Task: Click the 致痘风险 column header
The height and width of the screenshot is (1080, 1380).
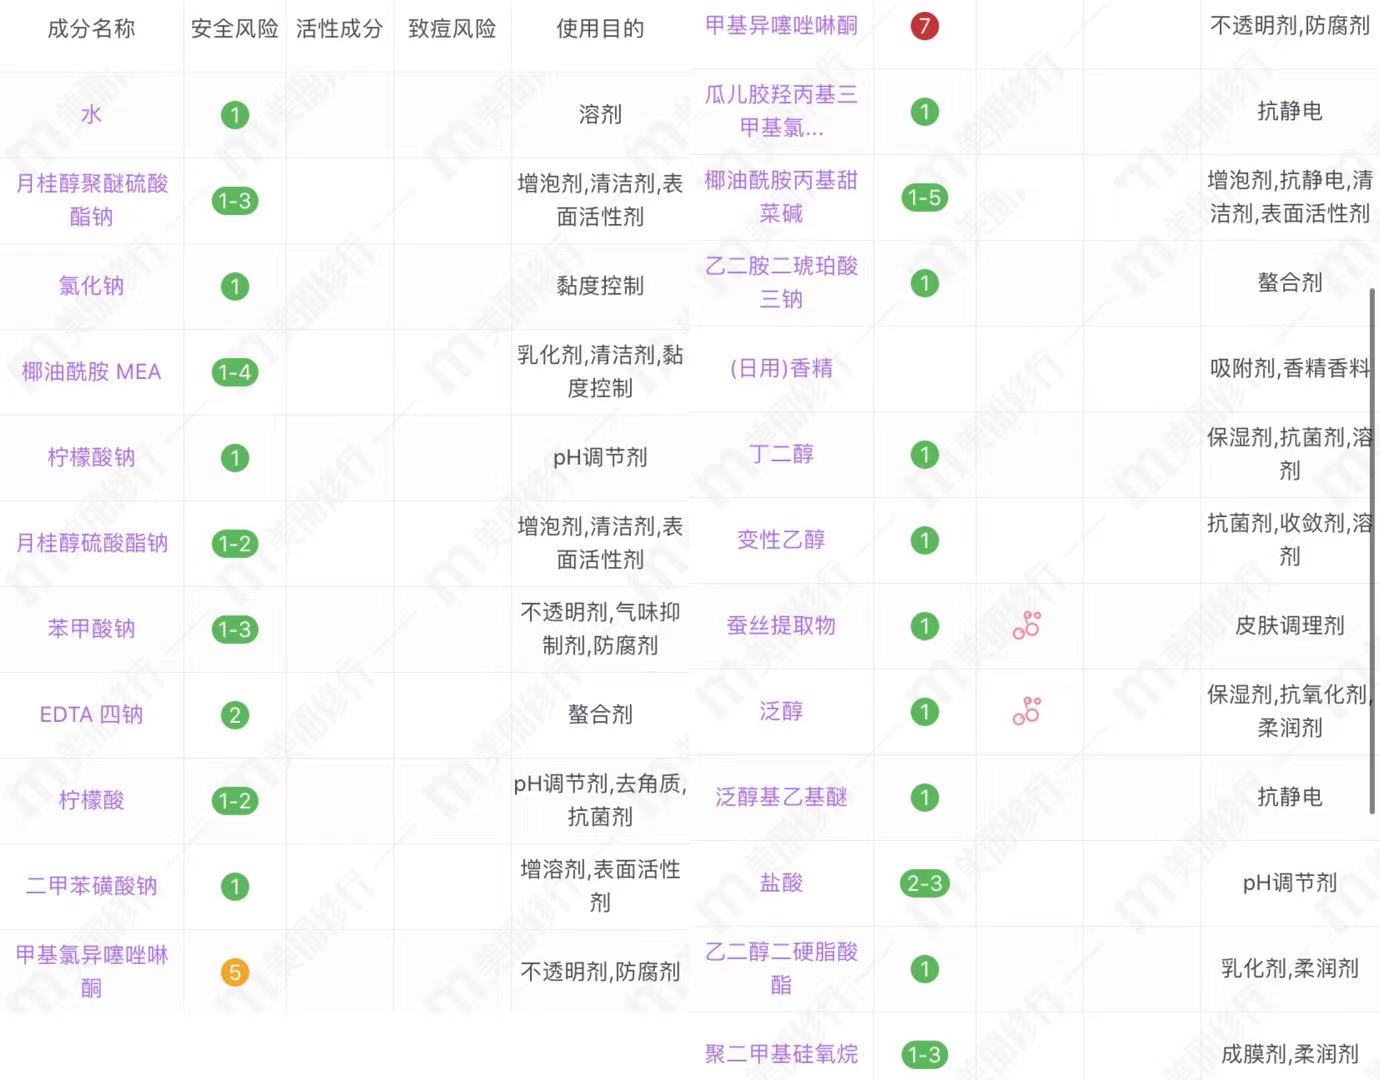Action: [452, 30]
